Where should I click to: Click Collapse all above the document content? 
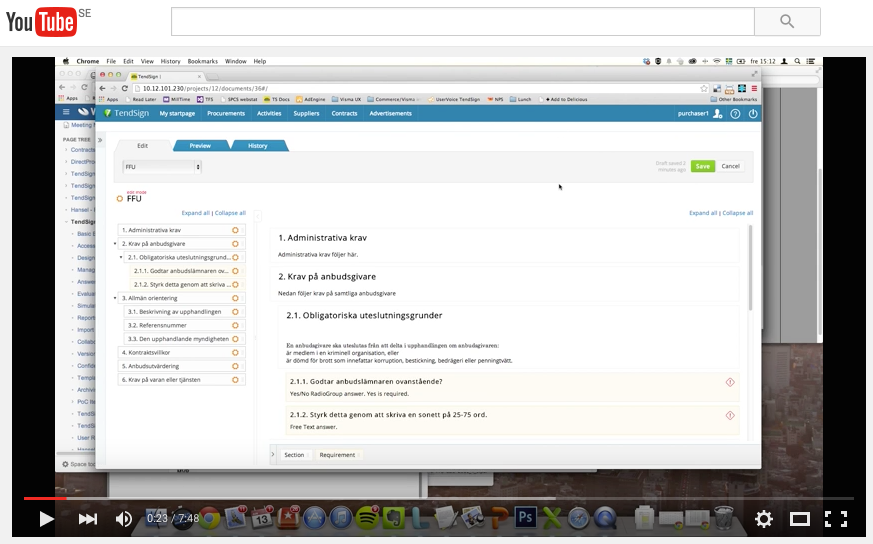738,213
